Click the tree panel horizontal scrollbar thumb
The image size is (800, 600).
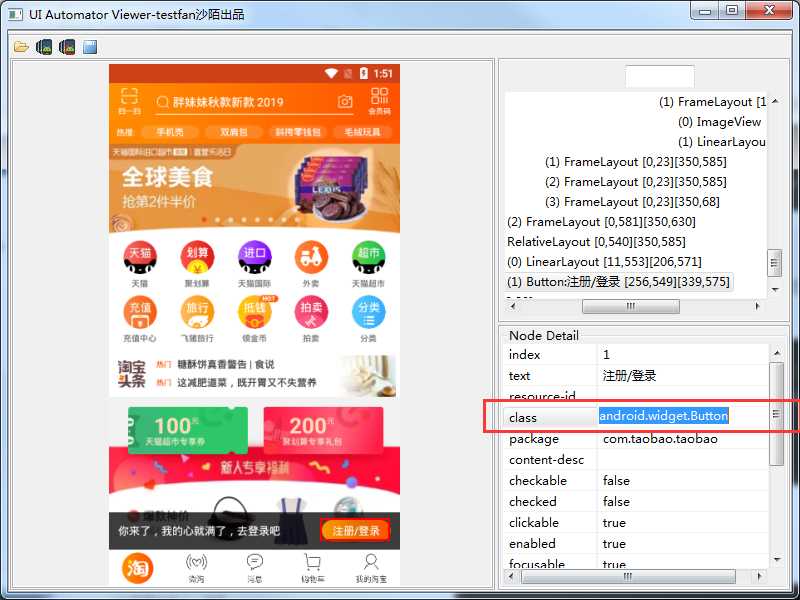tap(631, 306)
